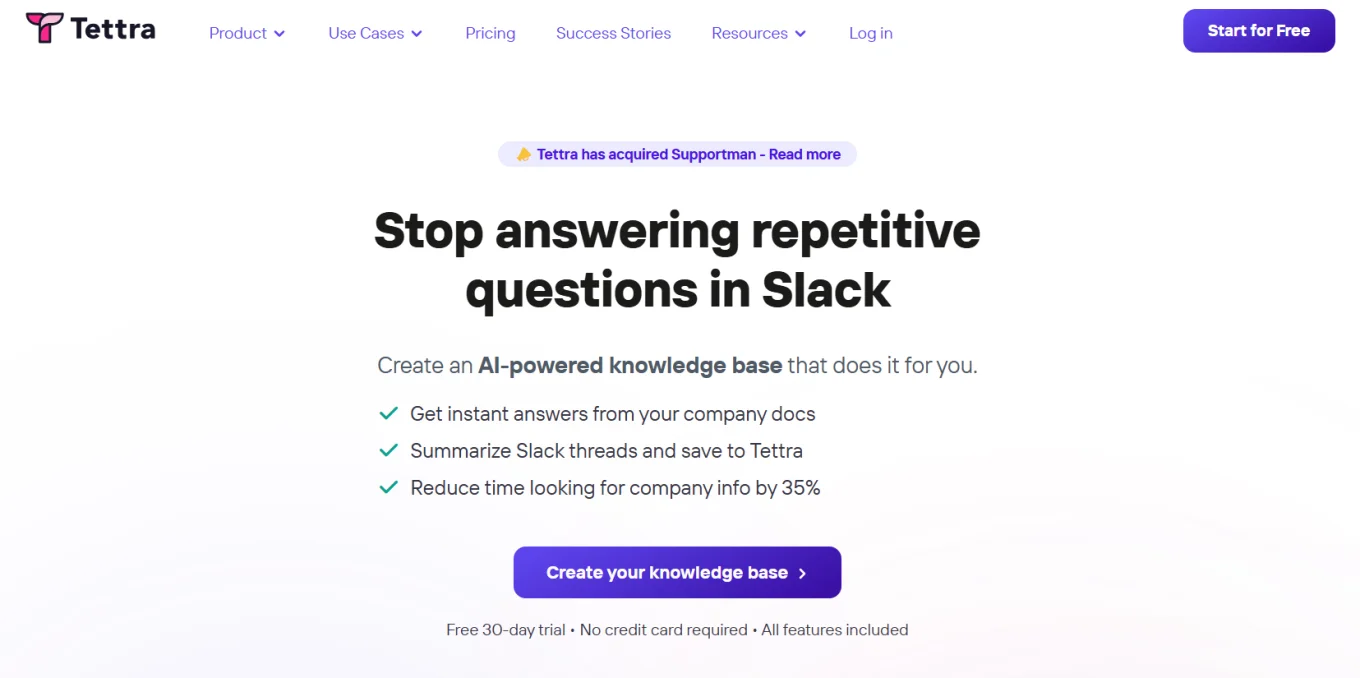Click the checkmark beside 'Reduce time looking'

[389, 487]
